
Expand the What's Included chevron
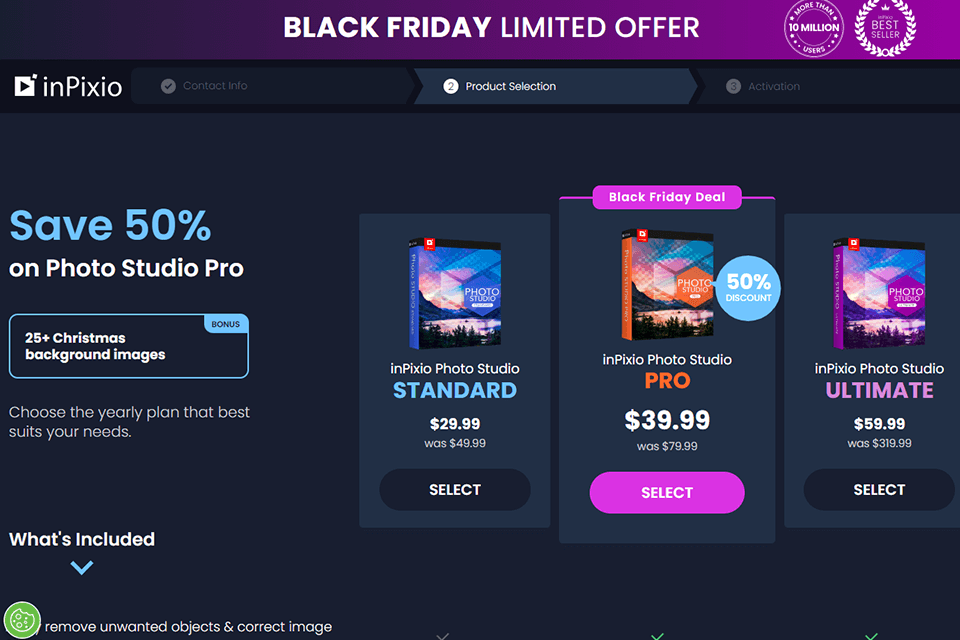point(82,567)
